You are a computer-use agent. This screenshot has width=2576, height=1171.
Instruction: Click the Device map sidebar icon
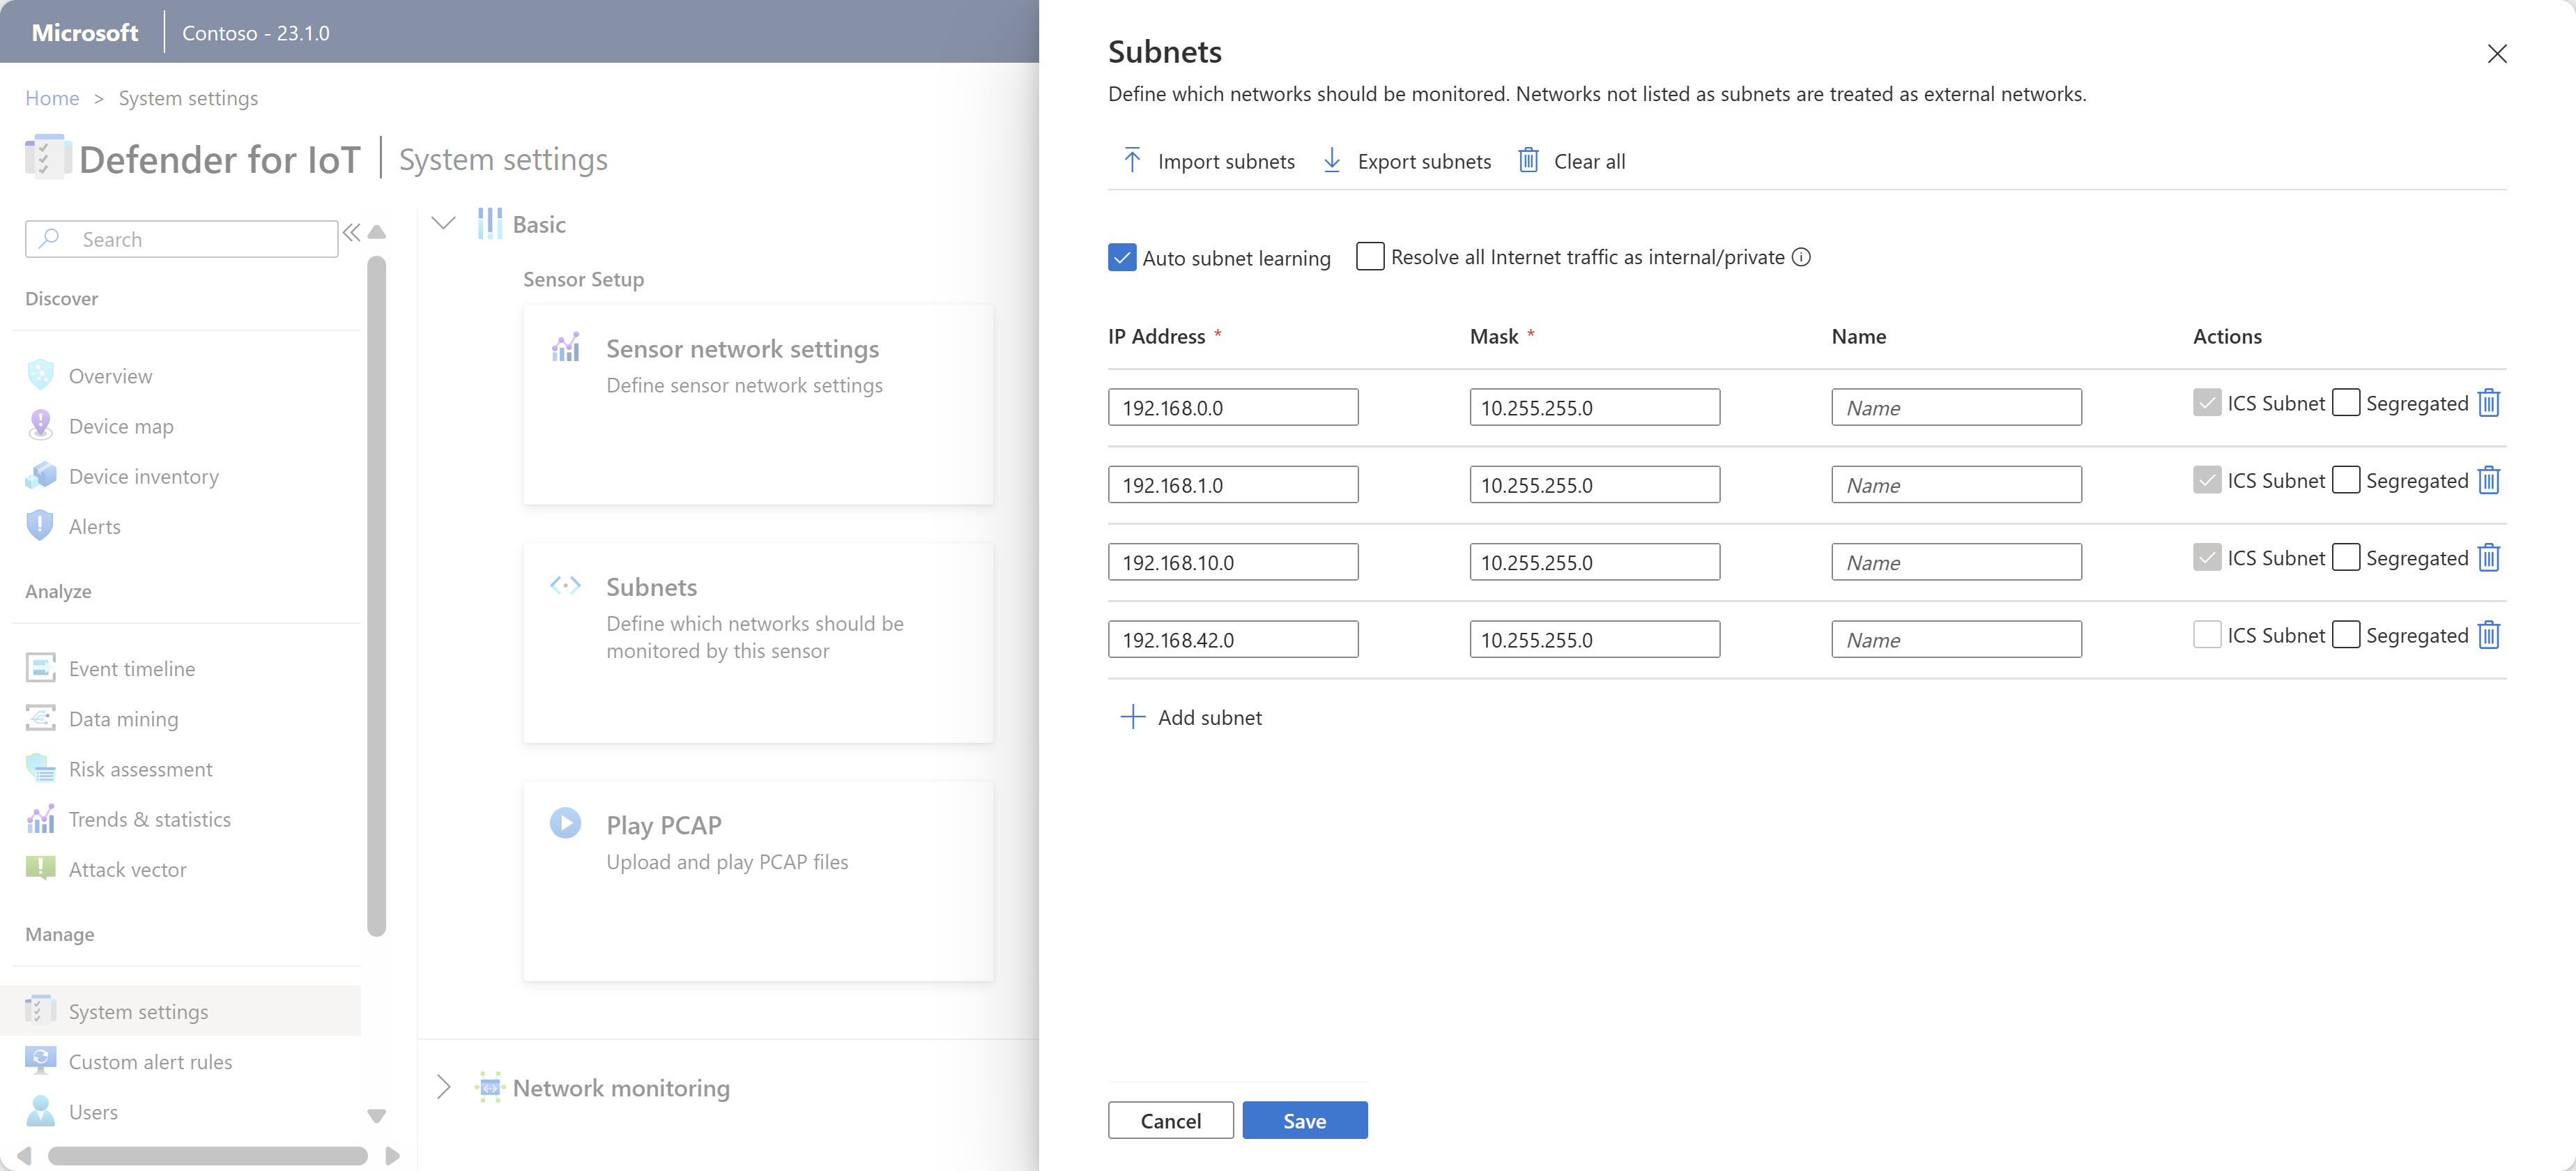click(x=41, y=424)
